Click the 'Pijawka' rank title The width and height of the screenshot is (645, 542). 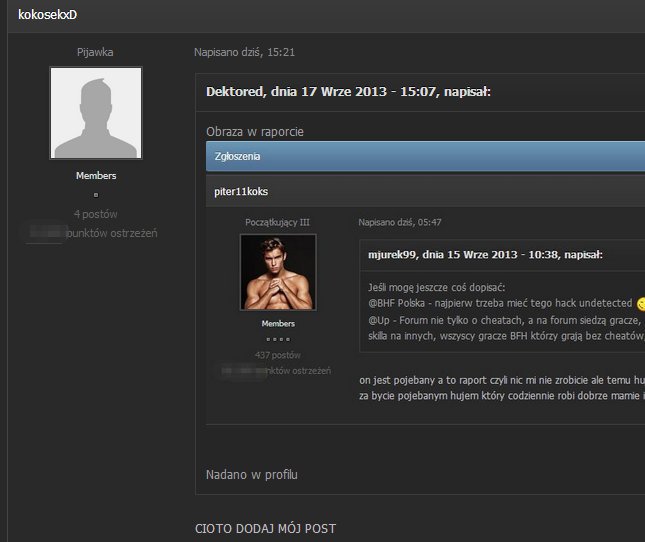point(95,52)
